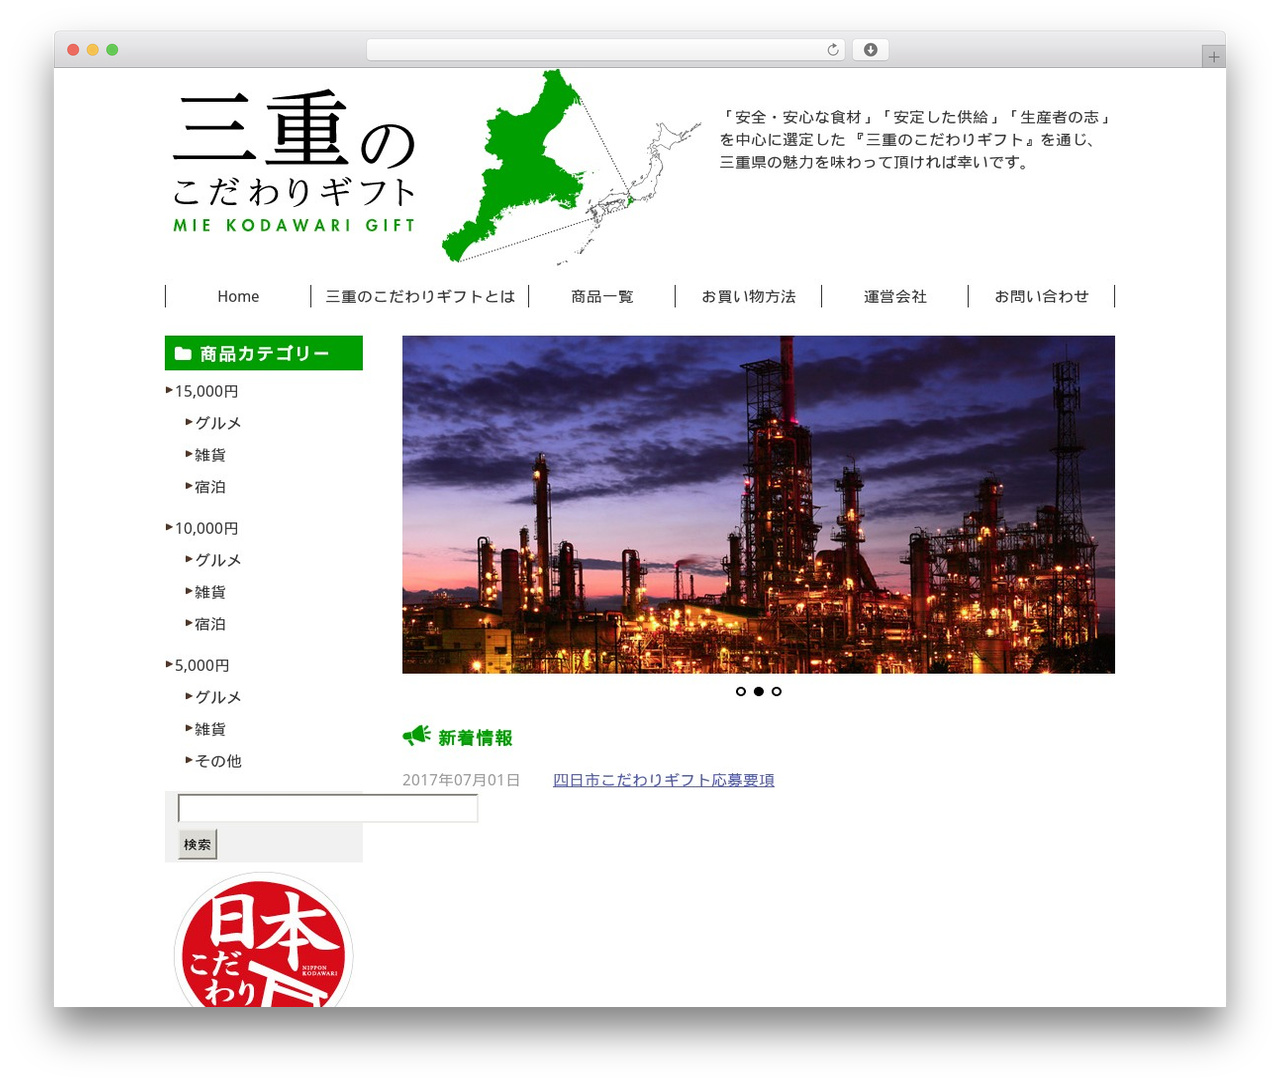Select 宿泊 under 15,000円
This screenshot has width=1280, height=1084.
[x=210, y=487]
